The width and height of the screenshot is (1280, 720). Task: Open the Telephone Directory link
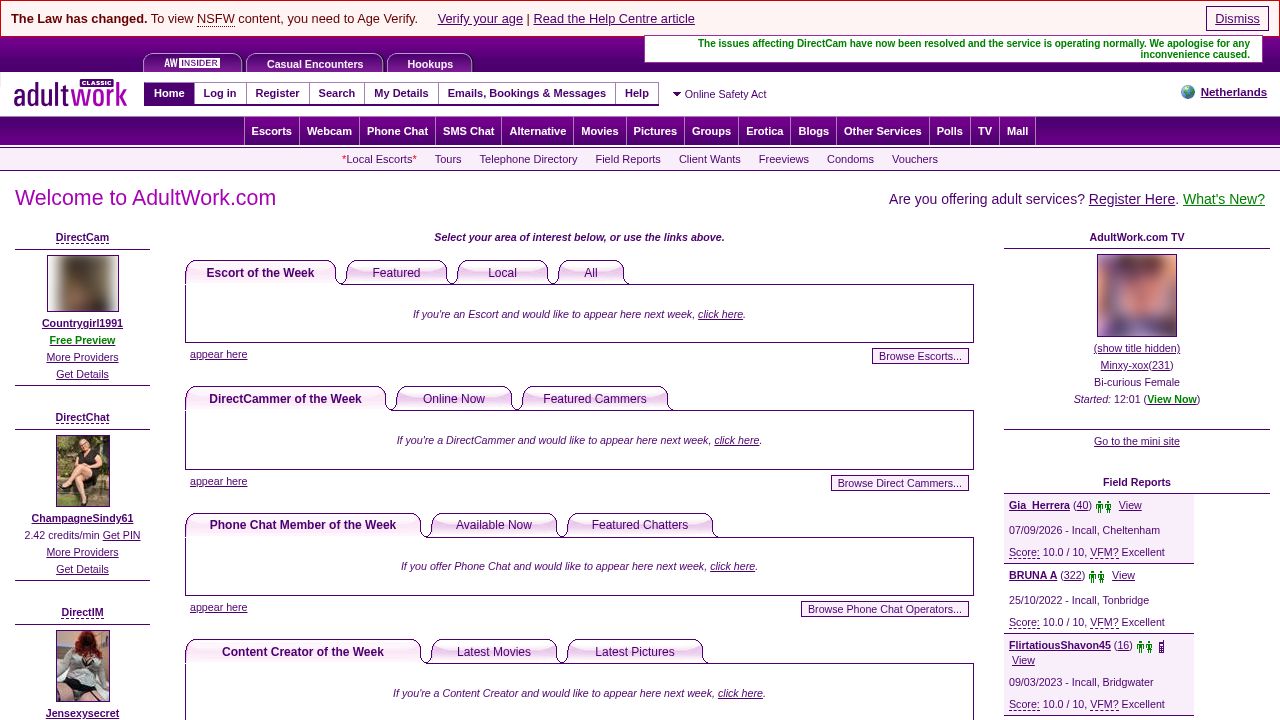pyautogui.click(x=528, y=159)
